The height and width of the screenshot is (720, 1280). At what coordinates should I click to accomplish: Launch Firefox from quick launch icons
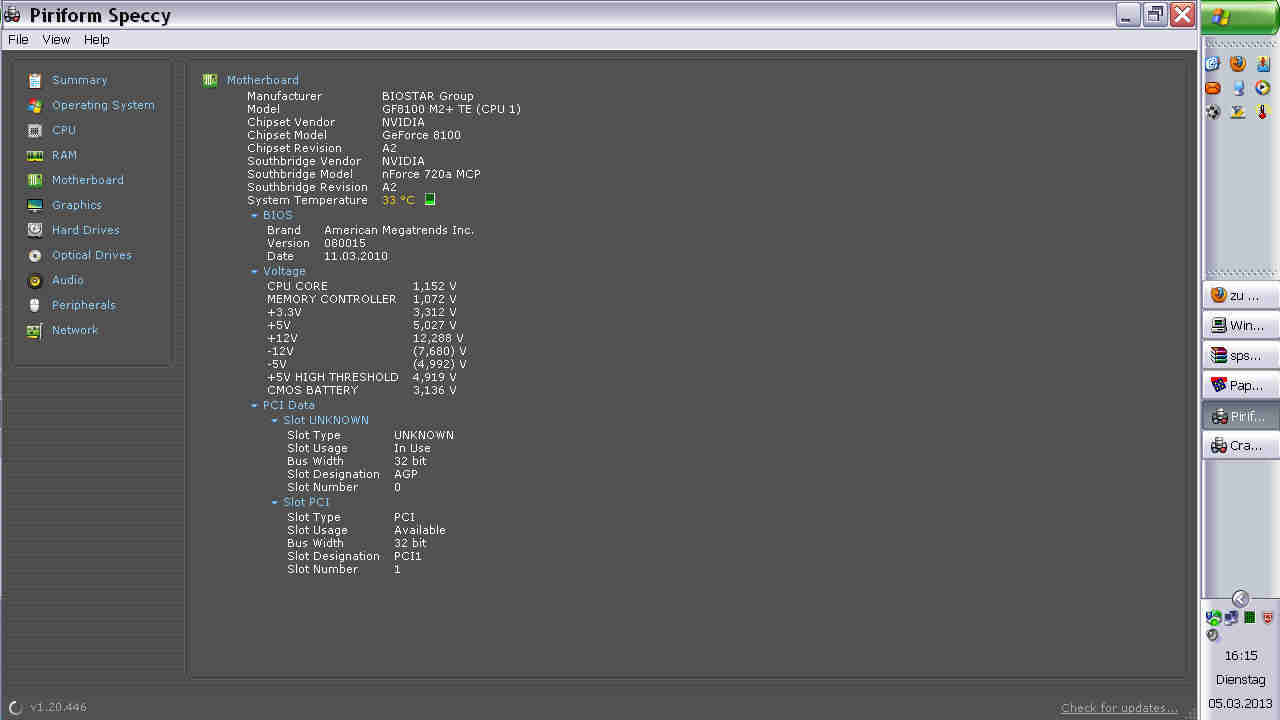click(1238, 63)
